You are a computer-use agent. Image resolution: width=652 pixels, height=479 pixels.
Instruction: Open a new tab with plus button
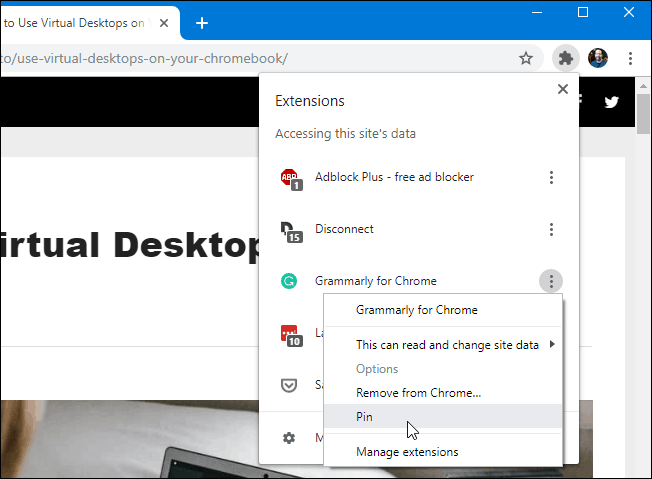click(202, 23)
